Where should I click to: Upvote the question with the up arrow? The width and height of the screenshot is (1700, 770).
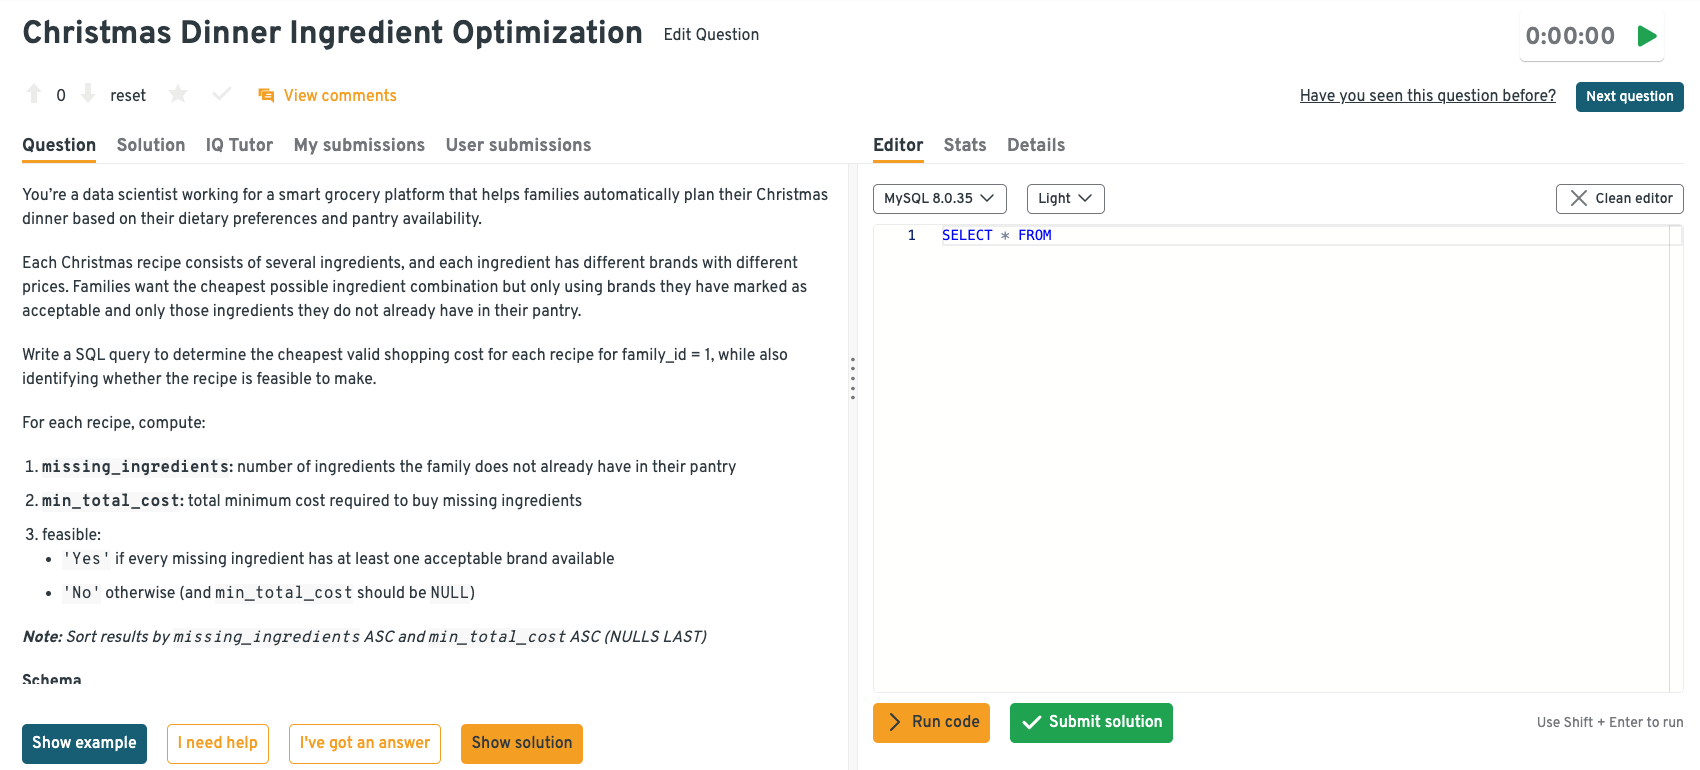click(x=34, y=94)
